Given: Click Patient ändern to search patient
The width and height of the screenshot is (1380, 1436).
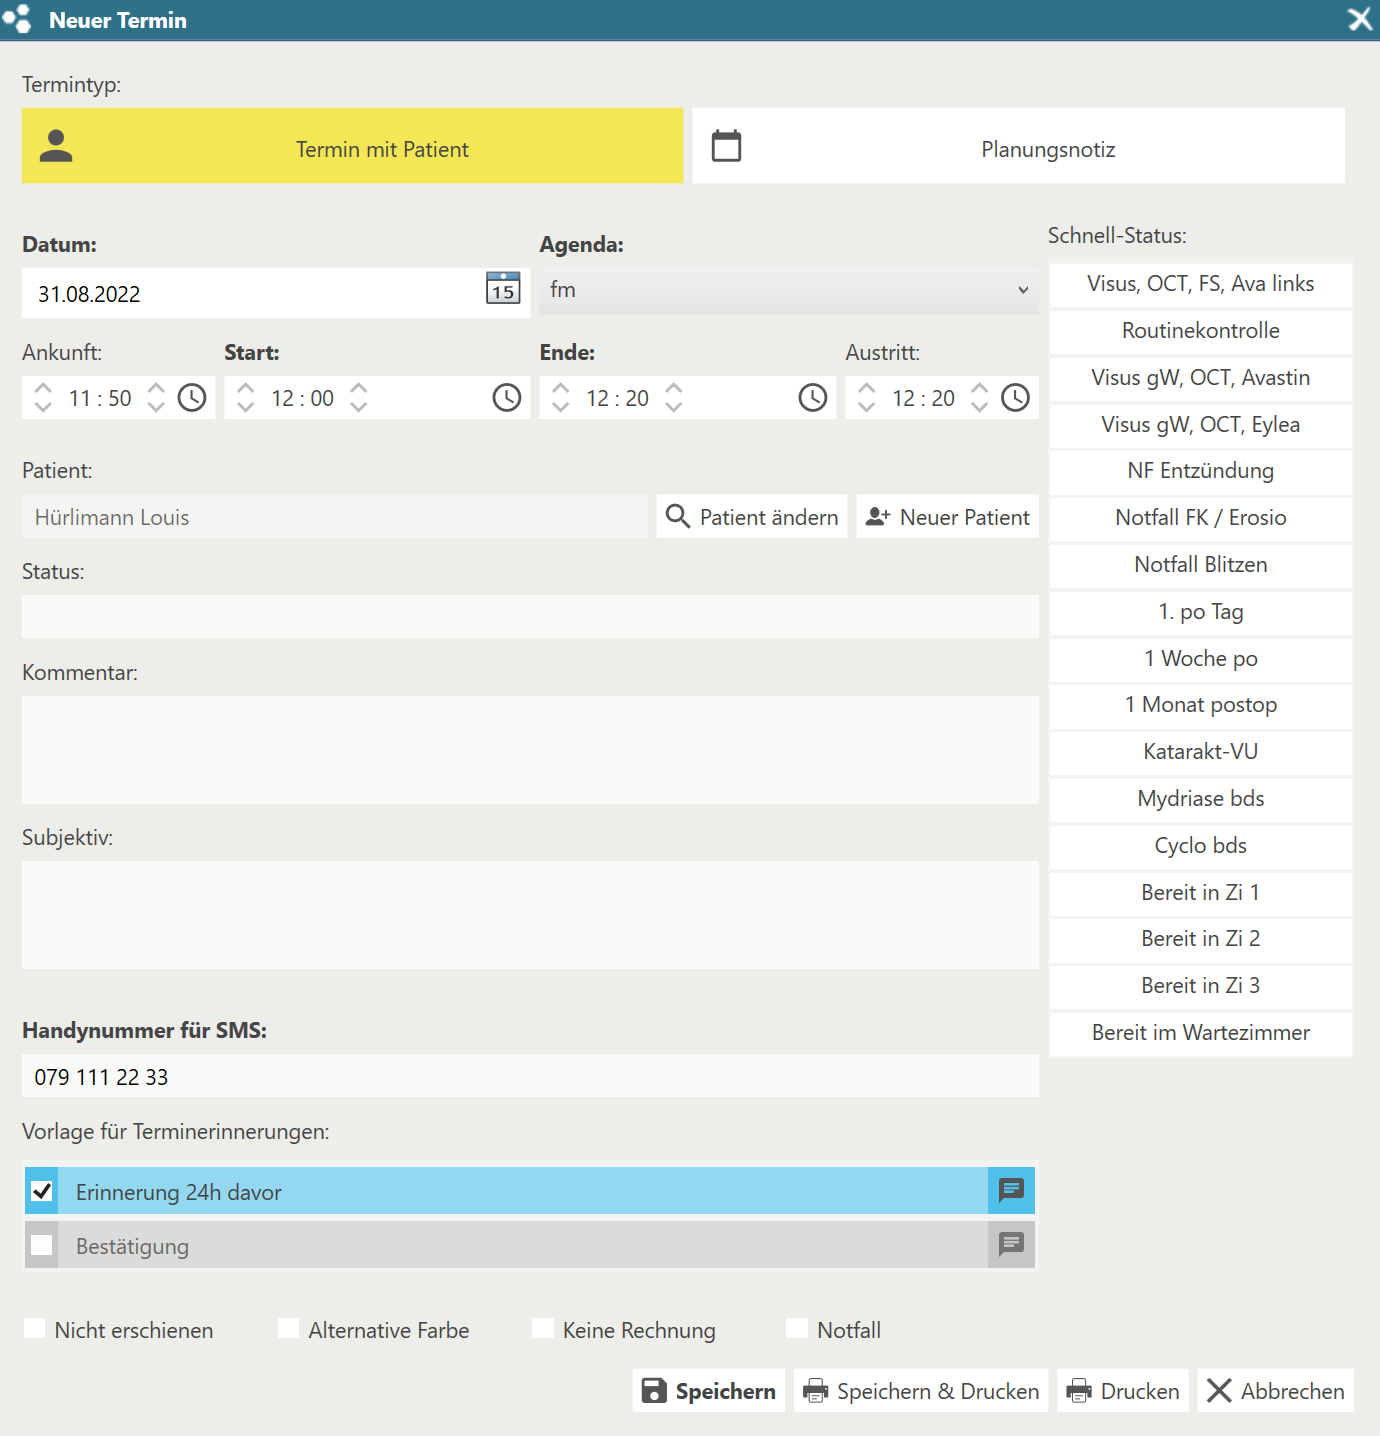Looking at the screenshot, I should pyautogui.click(x=752, y=517).
